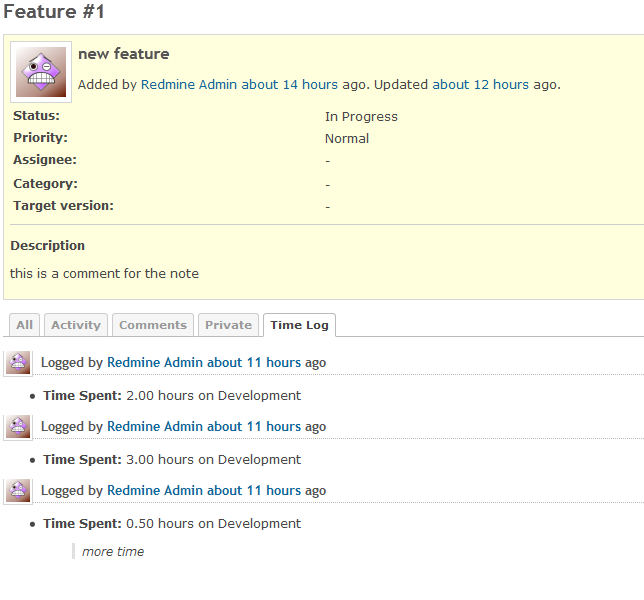Click avatar of the 0.50 hours log entry
644x600 pixels.
point(18,491)
